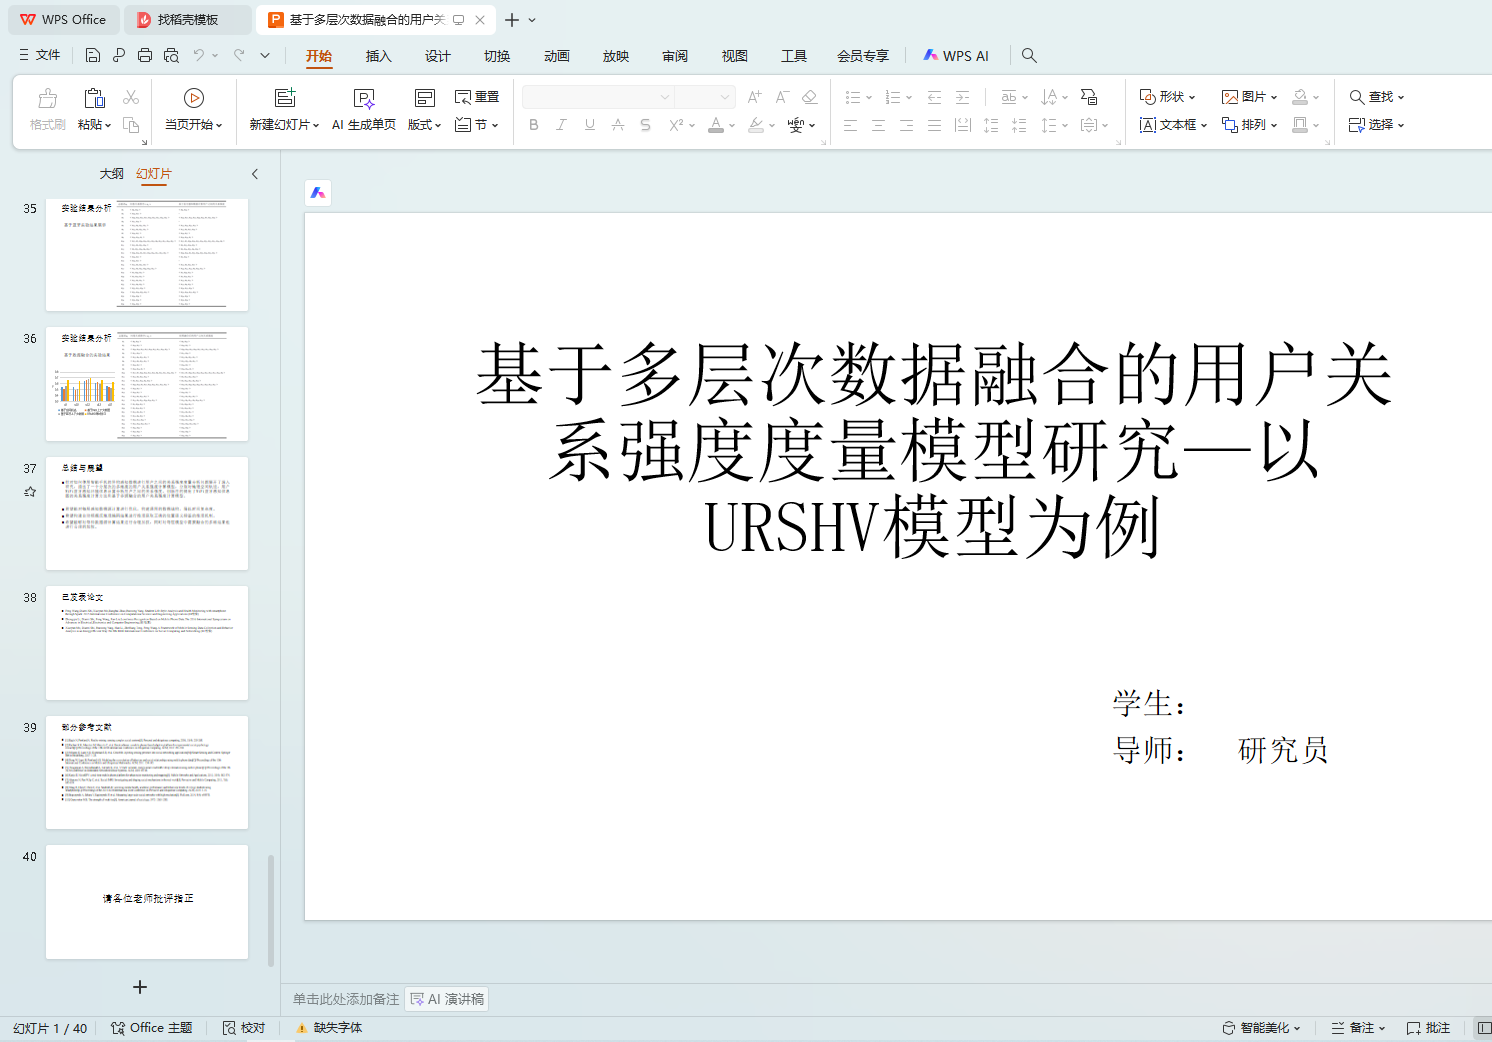Open the 版式 layout dropdown
Image resolution: width=1492 pixels, height=1042 pixels.
[424, 125]
